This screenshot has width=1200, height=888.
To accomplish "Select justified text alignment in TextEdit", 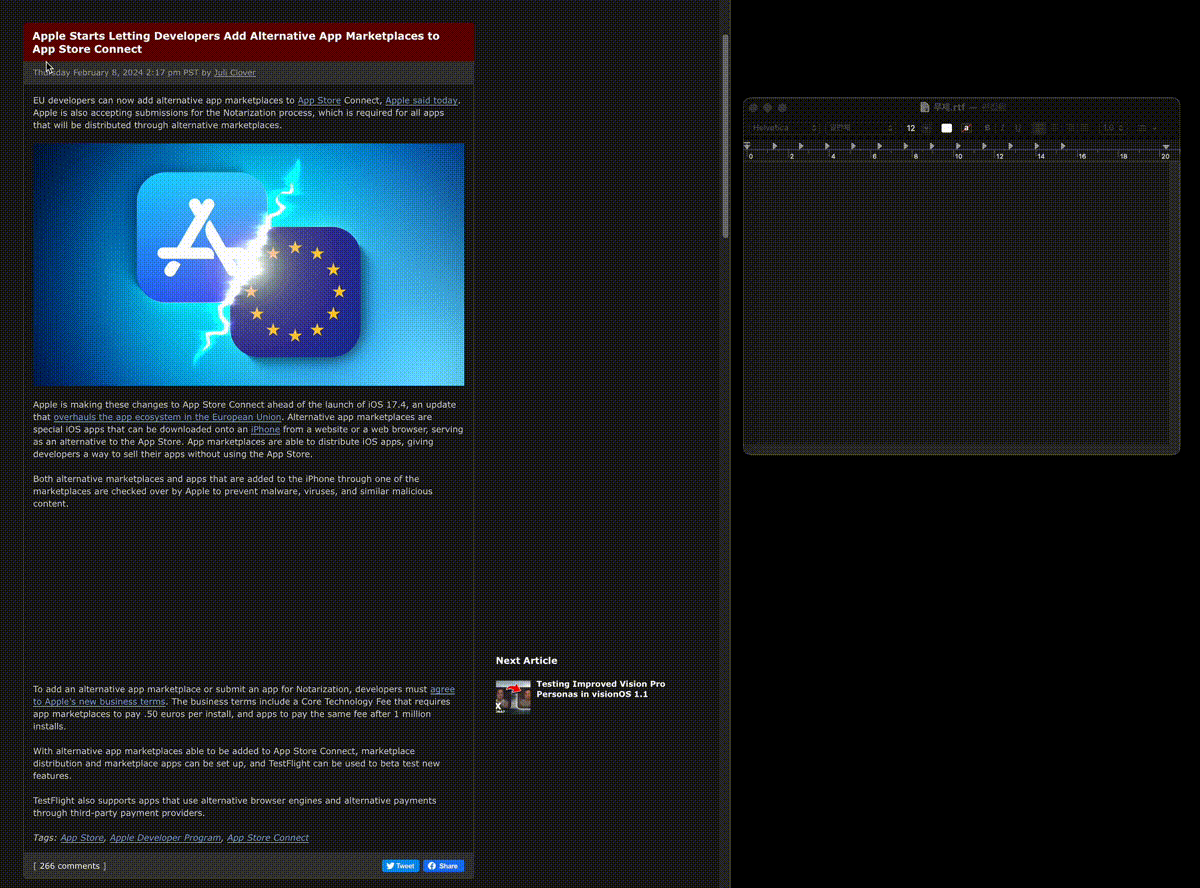I will pyautogui.click(x=1085, y=128).
